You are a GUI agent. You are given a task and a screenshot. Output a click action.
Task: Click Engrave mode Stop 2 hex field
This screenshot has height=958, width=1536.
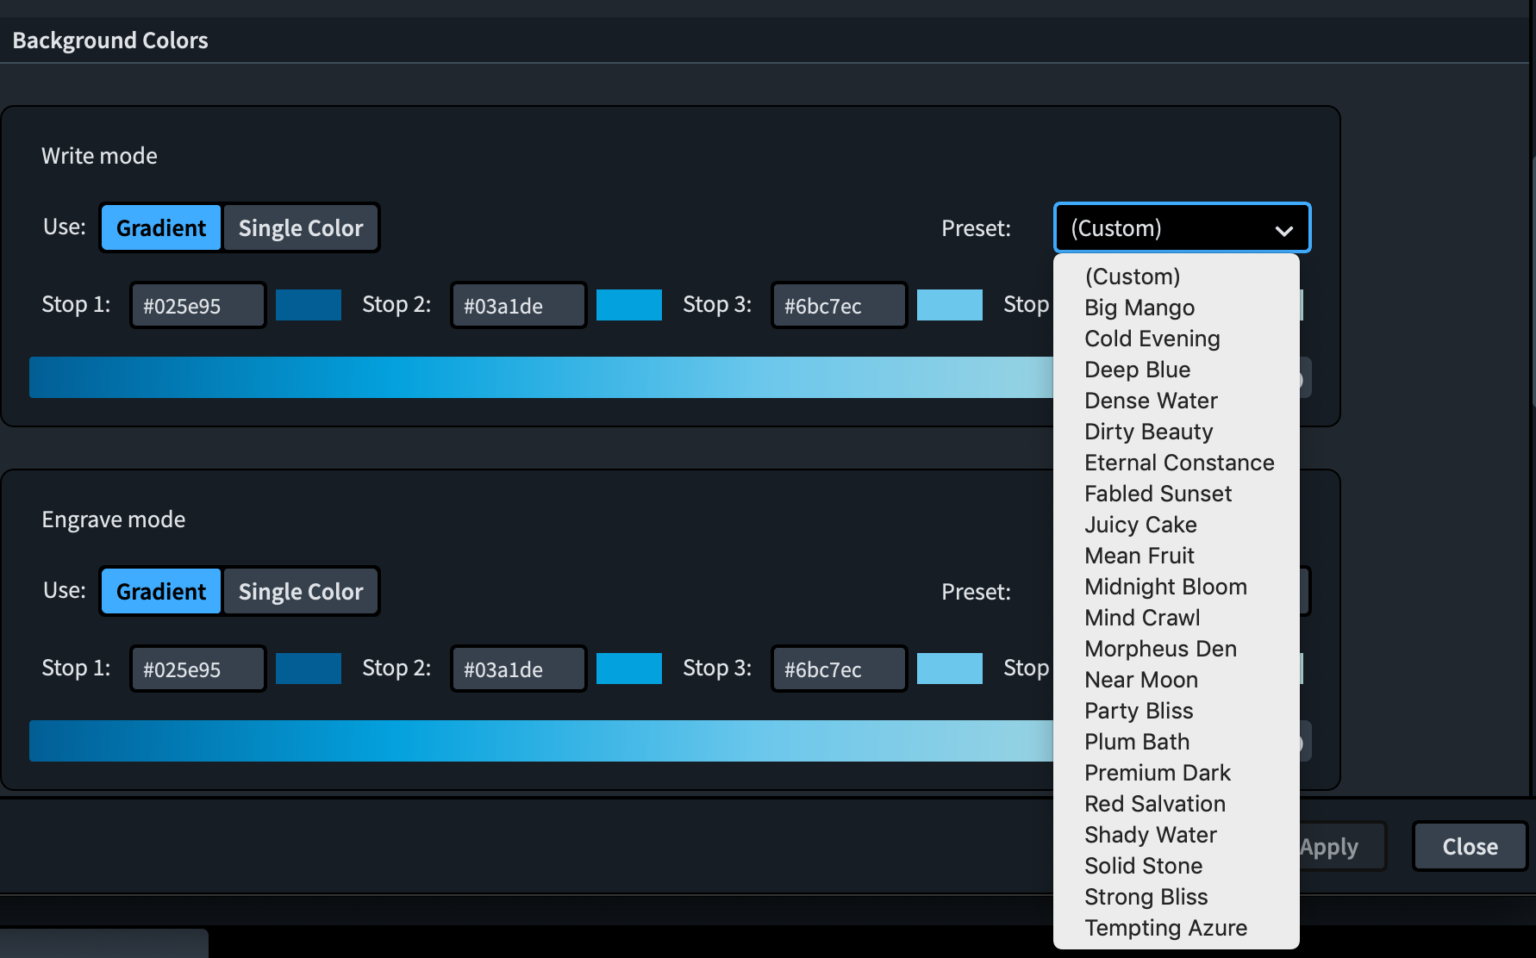517,670
